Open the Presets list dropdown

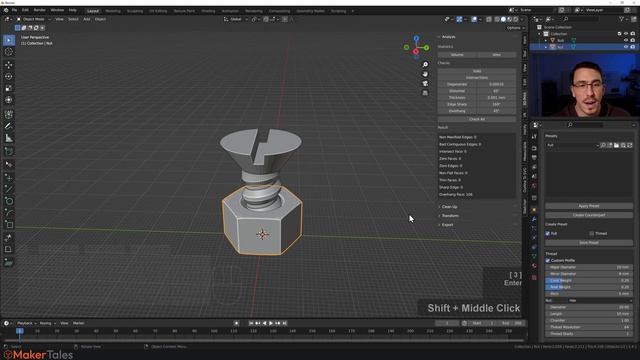(x=572, y=145)
